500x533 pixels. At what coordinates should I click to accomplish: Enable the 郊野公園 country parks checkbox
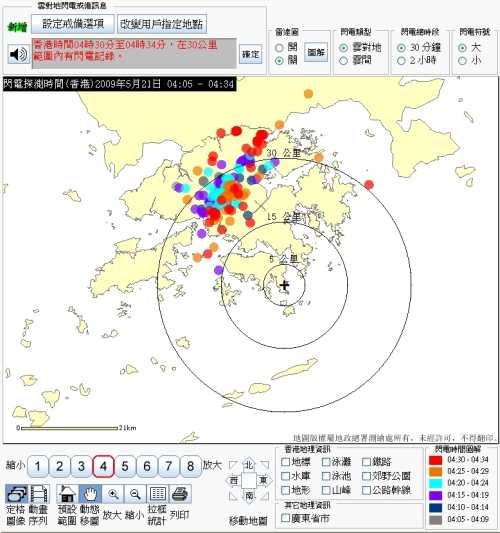tap(366, 476)
